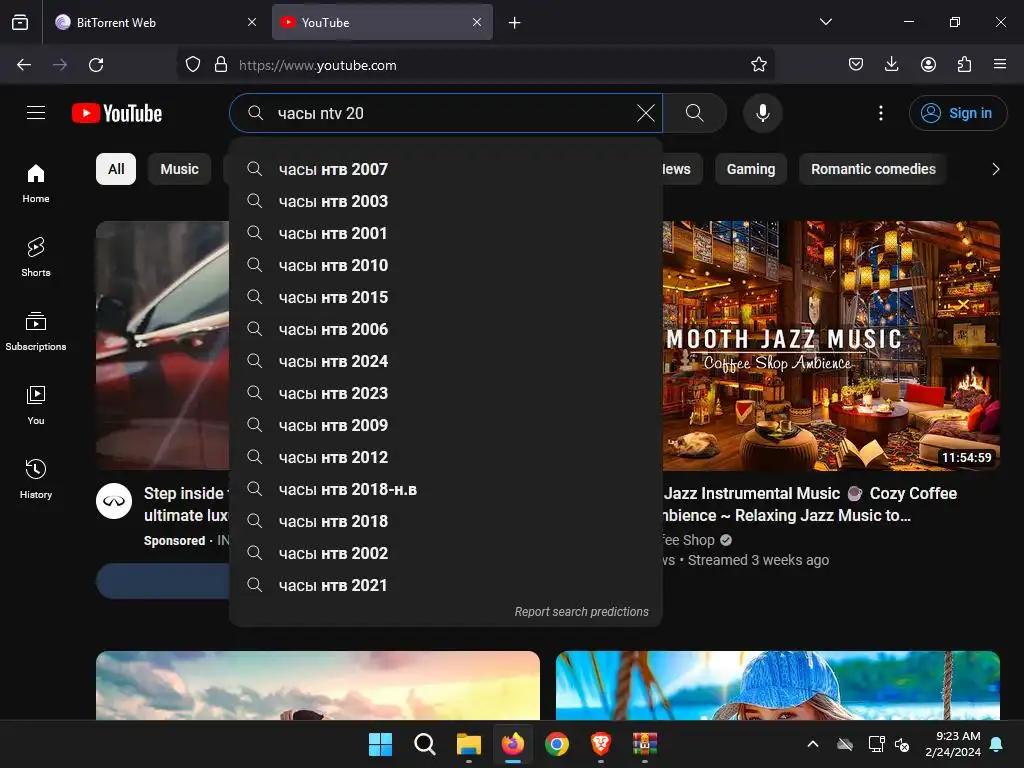Screen dimensions: 1024x768
Task: Choose suggestion часы нтв 2015
Action: pyautogui.click(x=446, y=297)
